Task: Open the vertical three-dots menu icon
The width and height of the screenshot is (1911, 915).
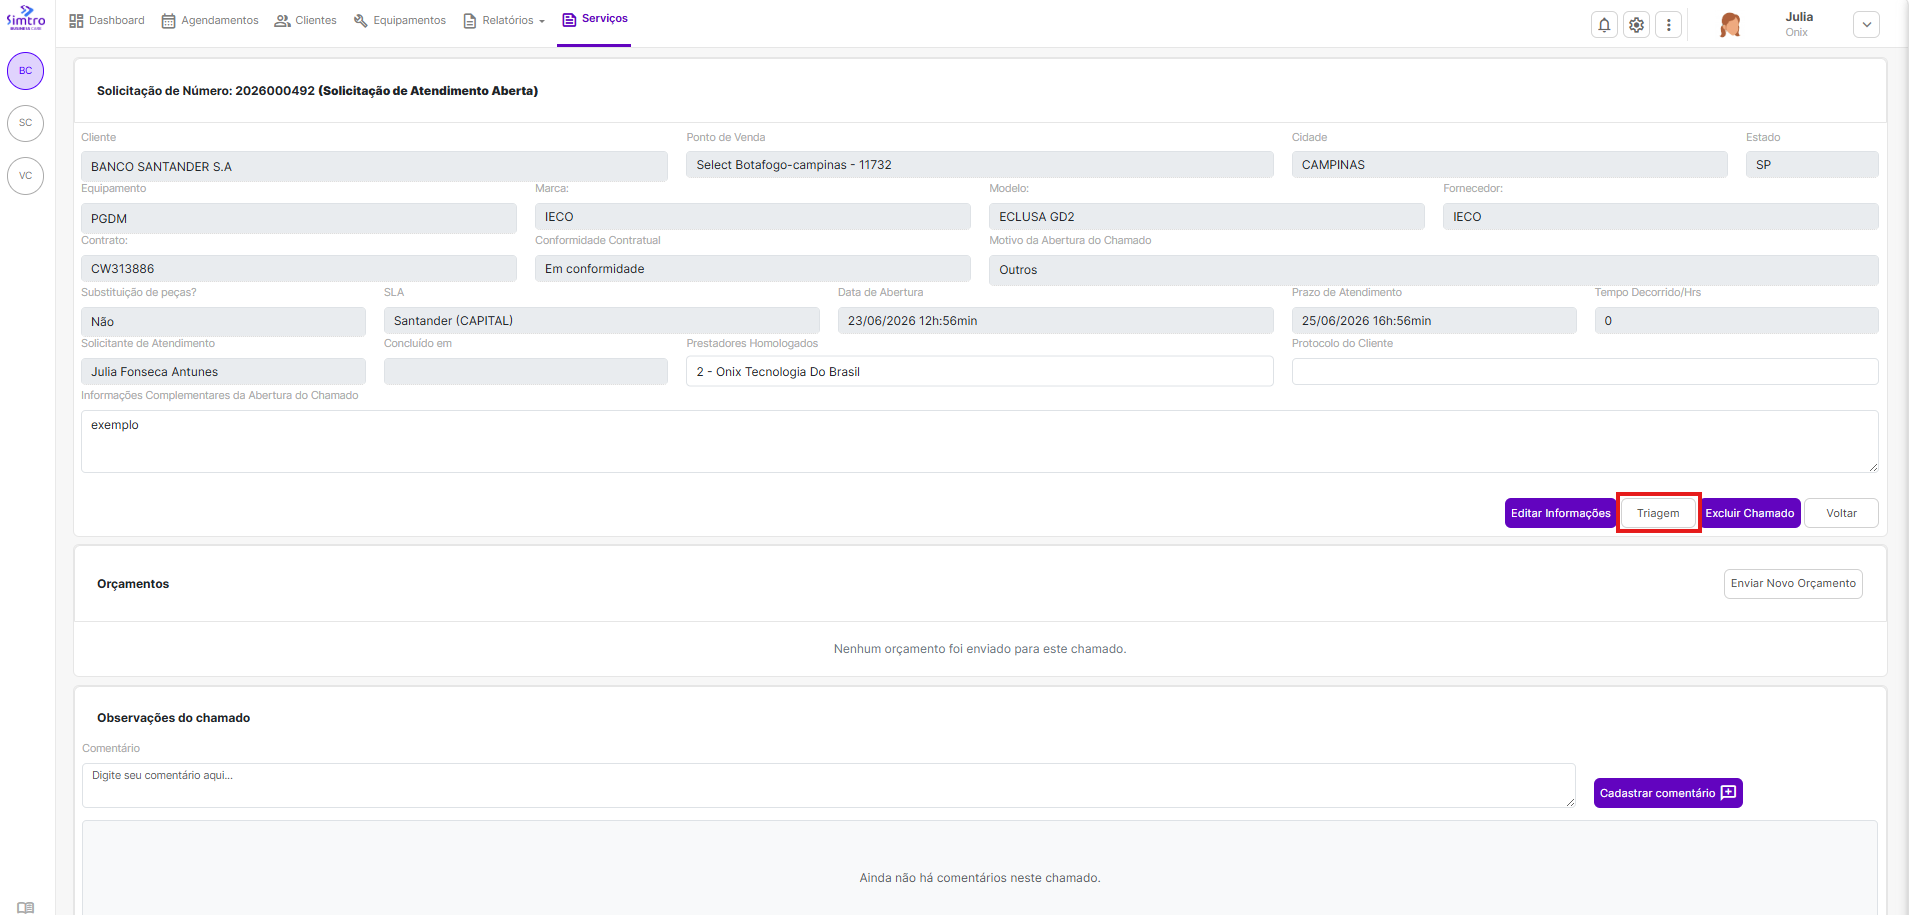Action: click(1668, 25)
